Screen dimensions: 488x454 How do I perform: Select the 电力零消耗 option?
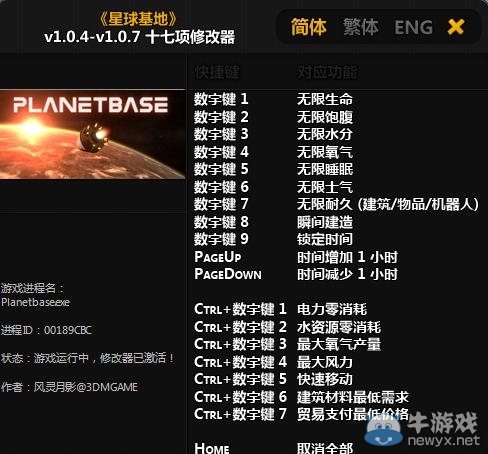pos(332,309)
